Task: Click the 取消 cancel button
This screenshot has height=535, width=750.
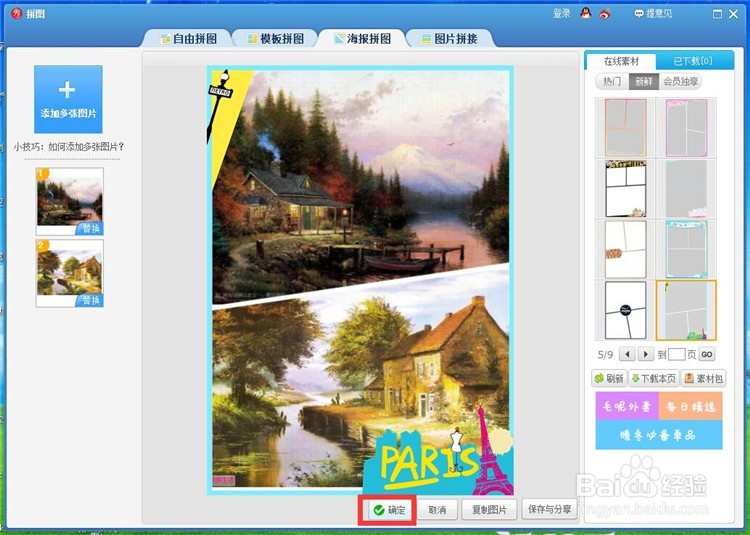Action: tap(437, 510)
